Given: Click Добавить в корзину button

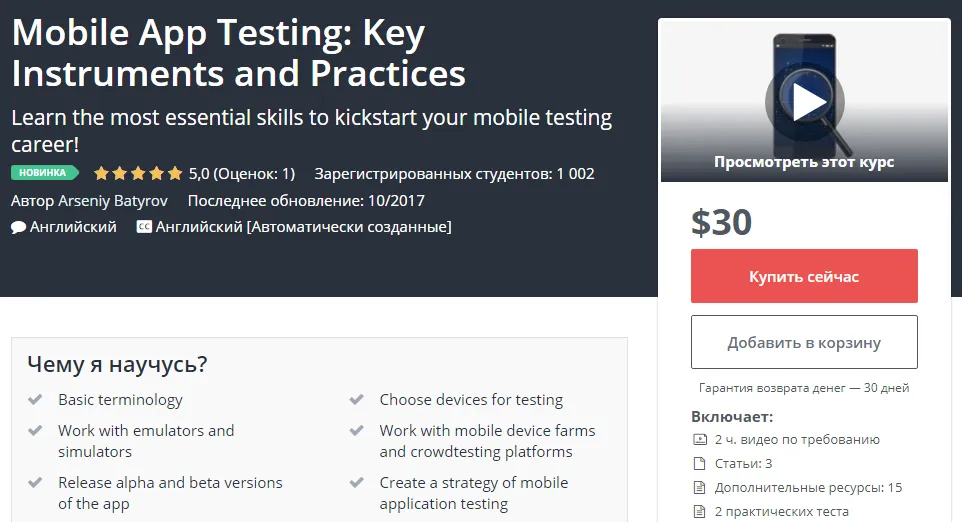Looking at the screenshot, I should click(804, 342).
